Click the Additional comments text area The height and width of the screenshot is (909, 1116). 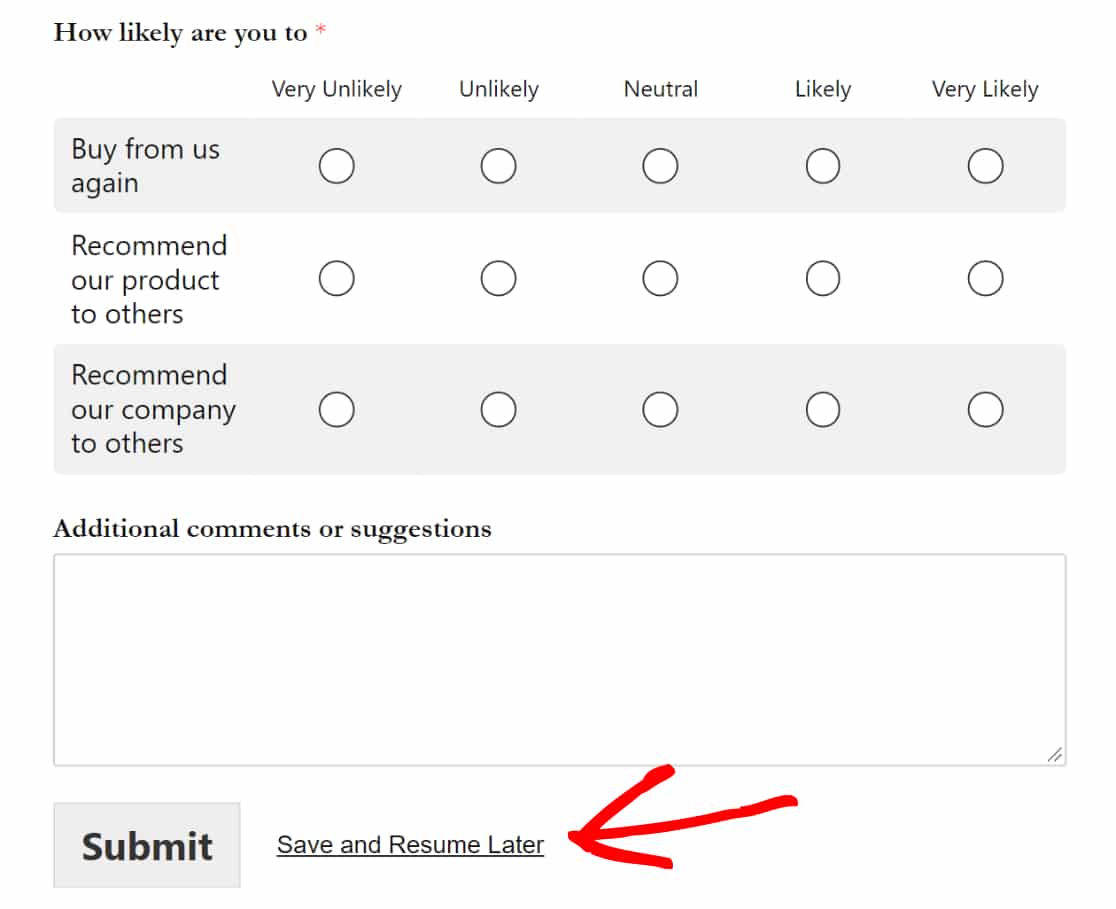coord(559,660)
